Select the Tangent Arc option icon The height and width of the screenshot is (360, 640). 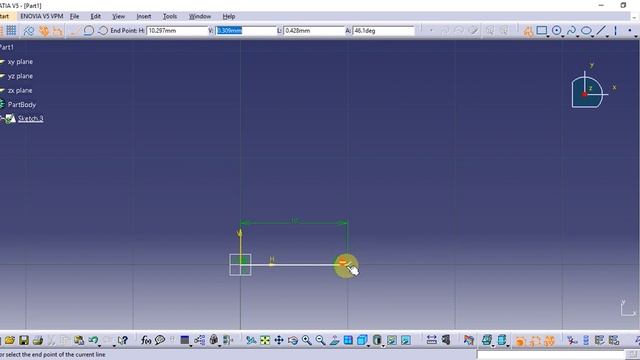tap(89, 31)
